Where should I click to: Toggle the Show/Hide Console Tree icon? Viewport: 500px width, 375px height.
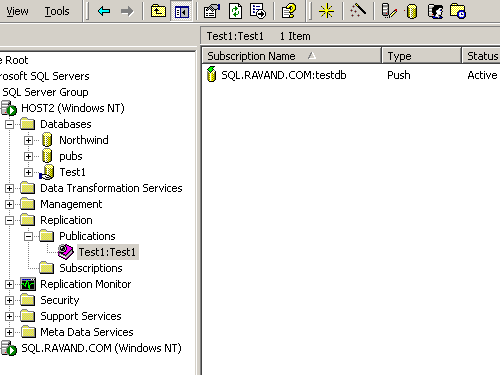point(181,11)
